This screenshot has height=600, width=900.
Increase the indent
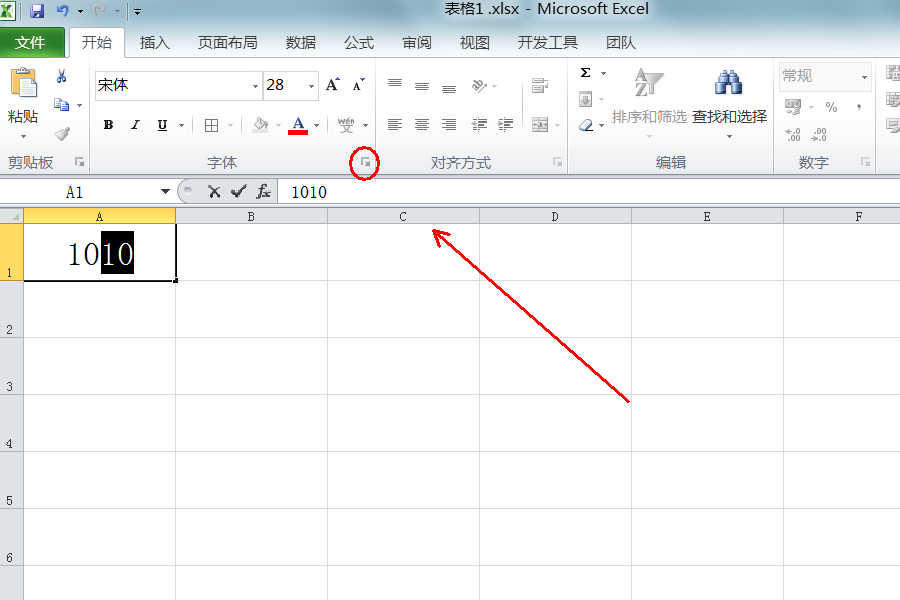tap(505, 125)
